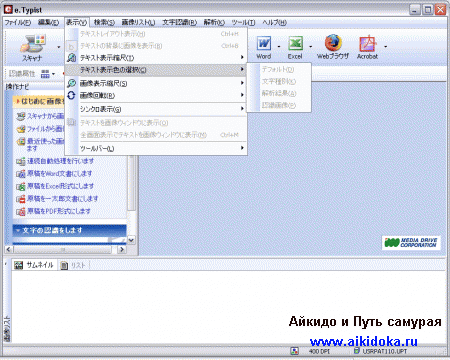The height and width of the screenshot is (360, 450).
Task: Click the icon beside 原稿を一太郎文書にします
Action: (21, 199)
